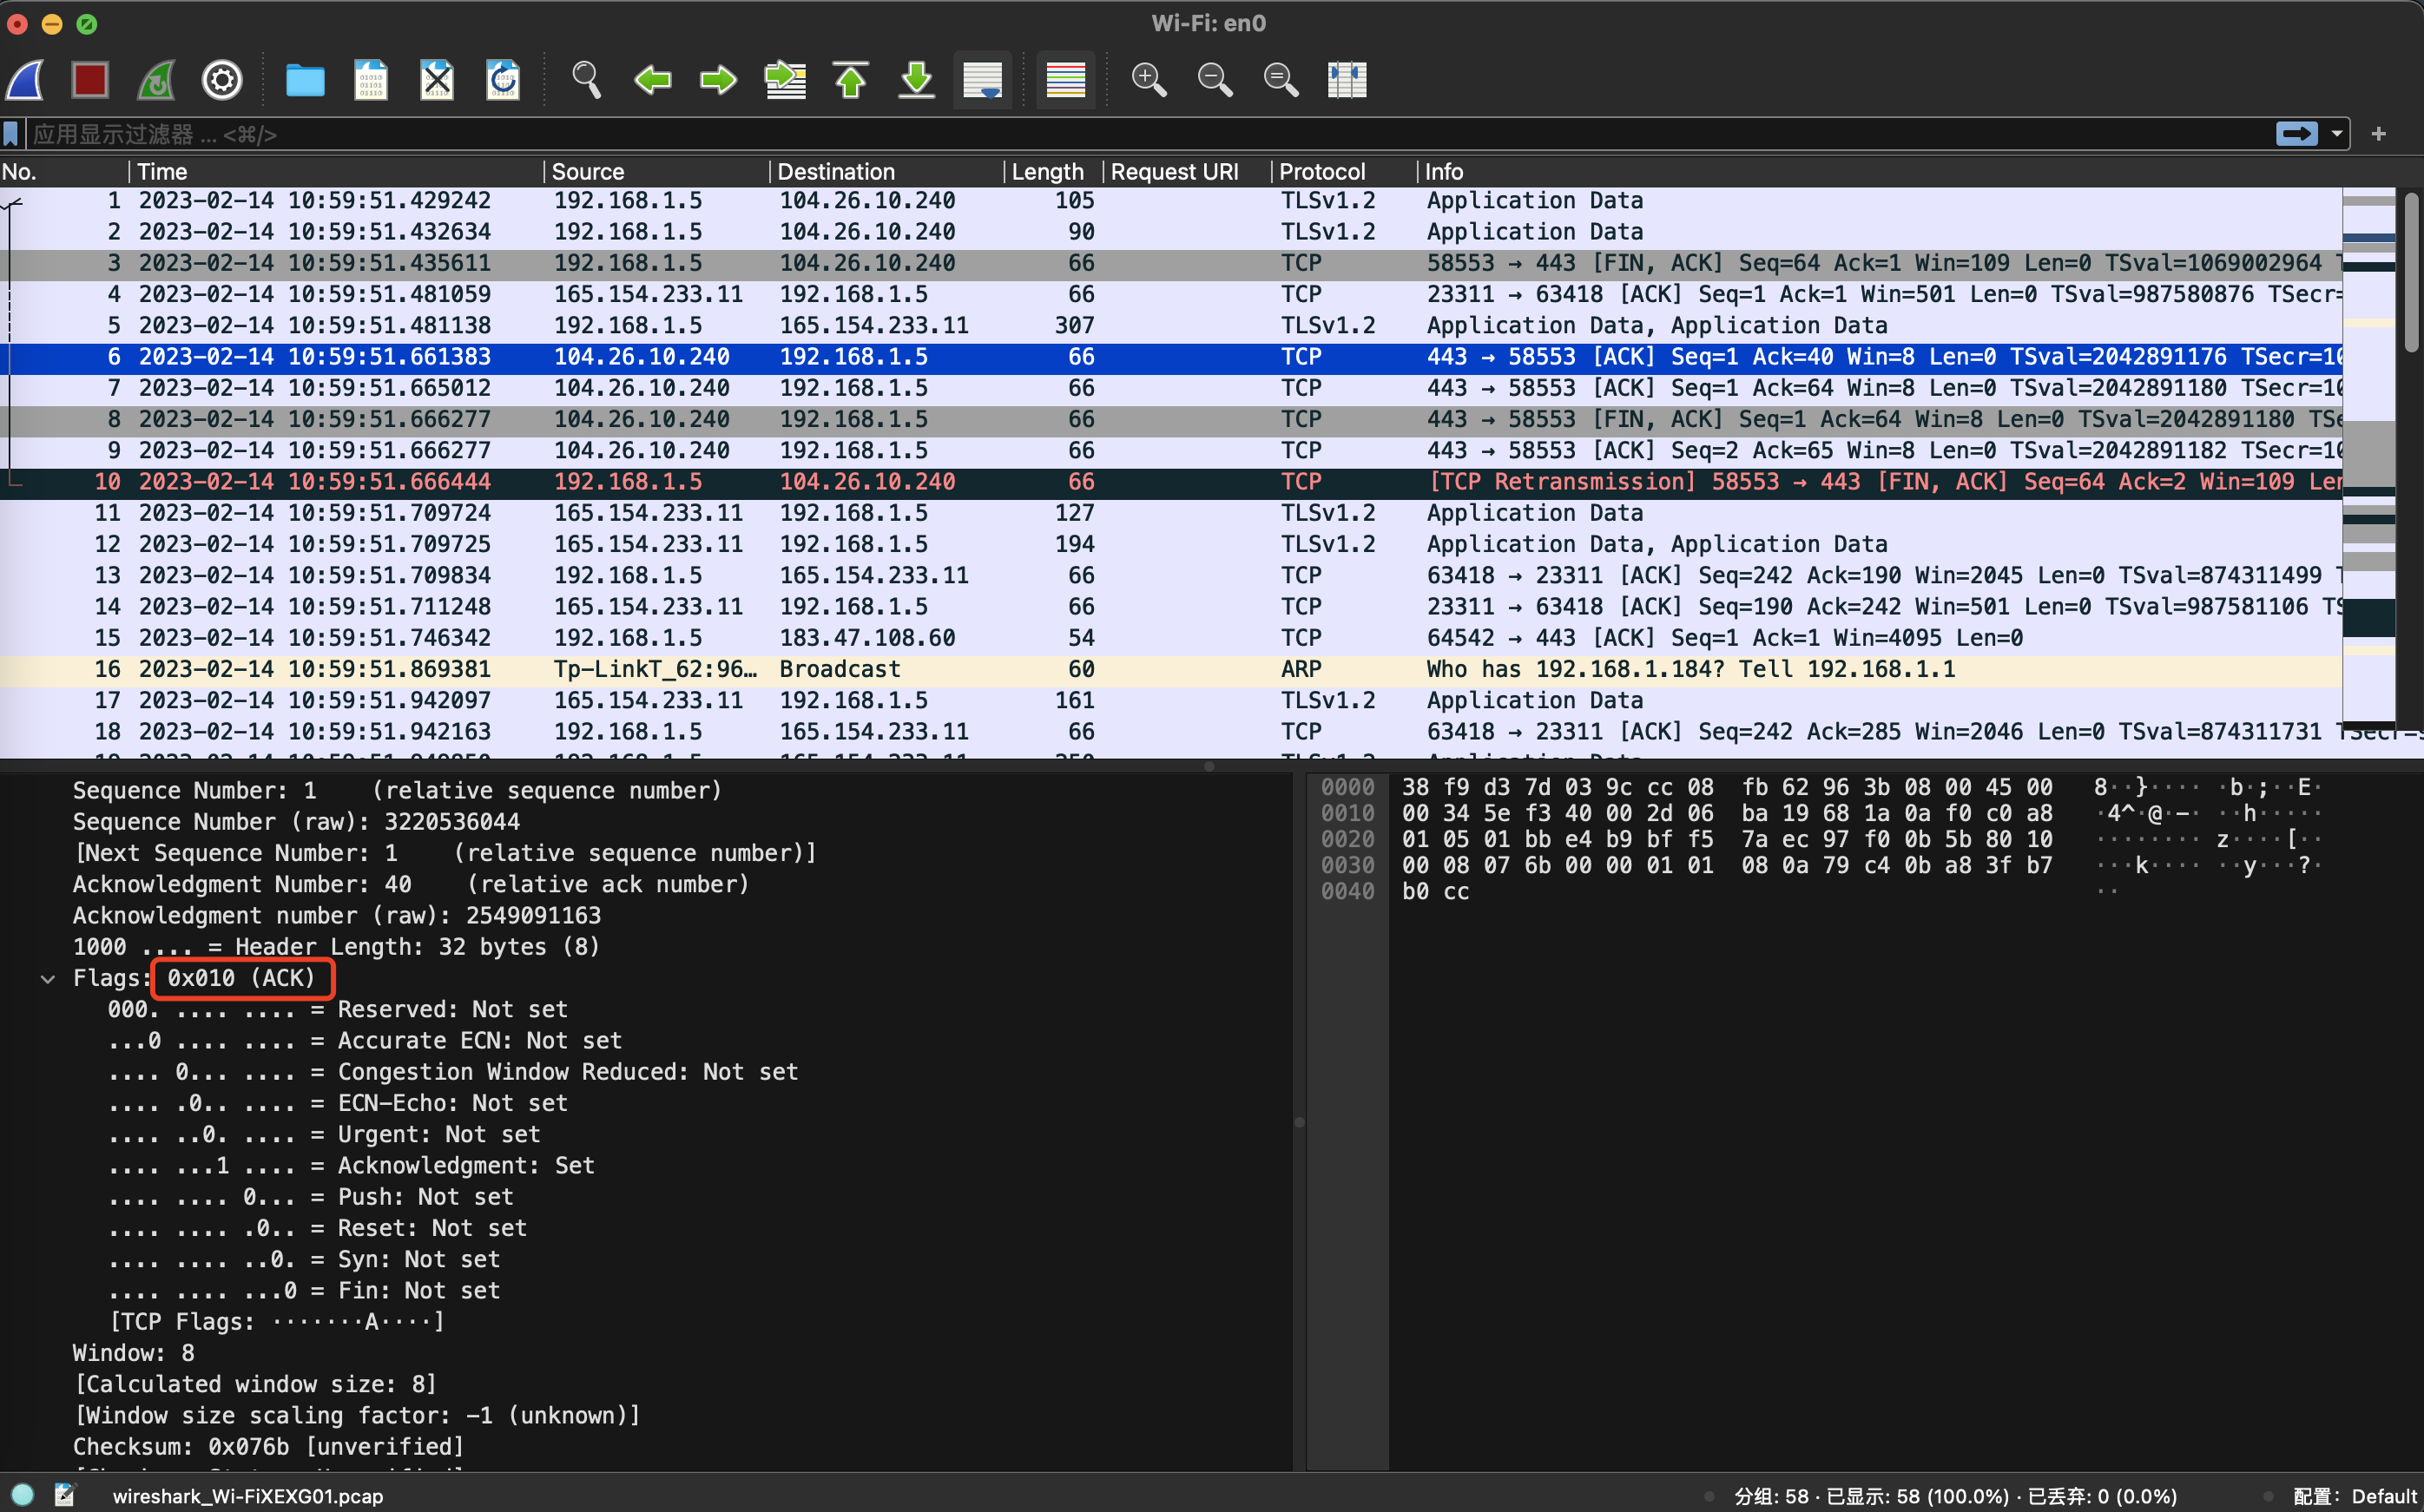Reload the capture file icon
This screenshot has width=2424, height=1512.
503,80
